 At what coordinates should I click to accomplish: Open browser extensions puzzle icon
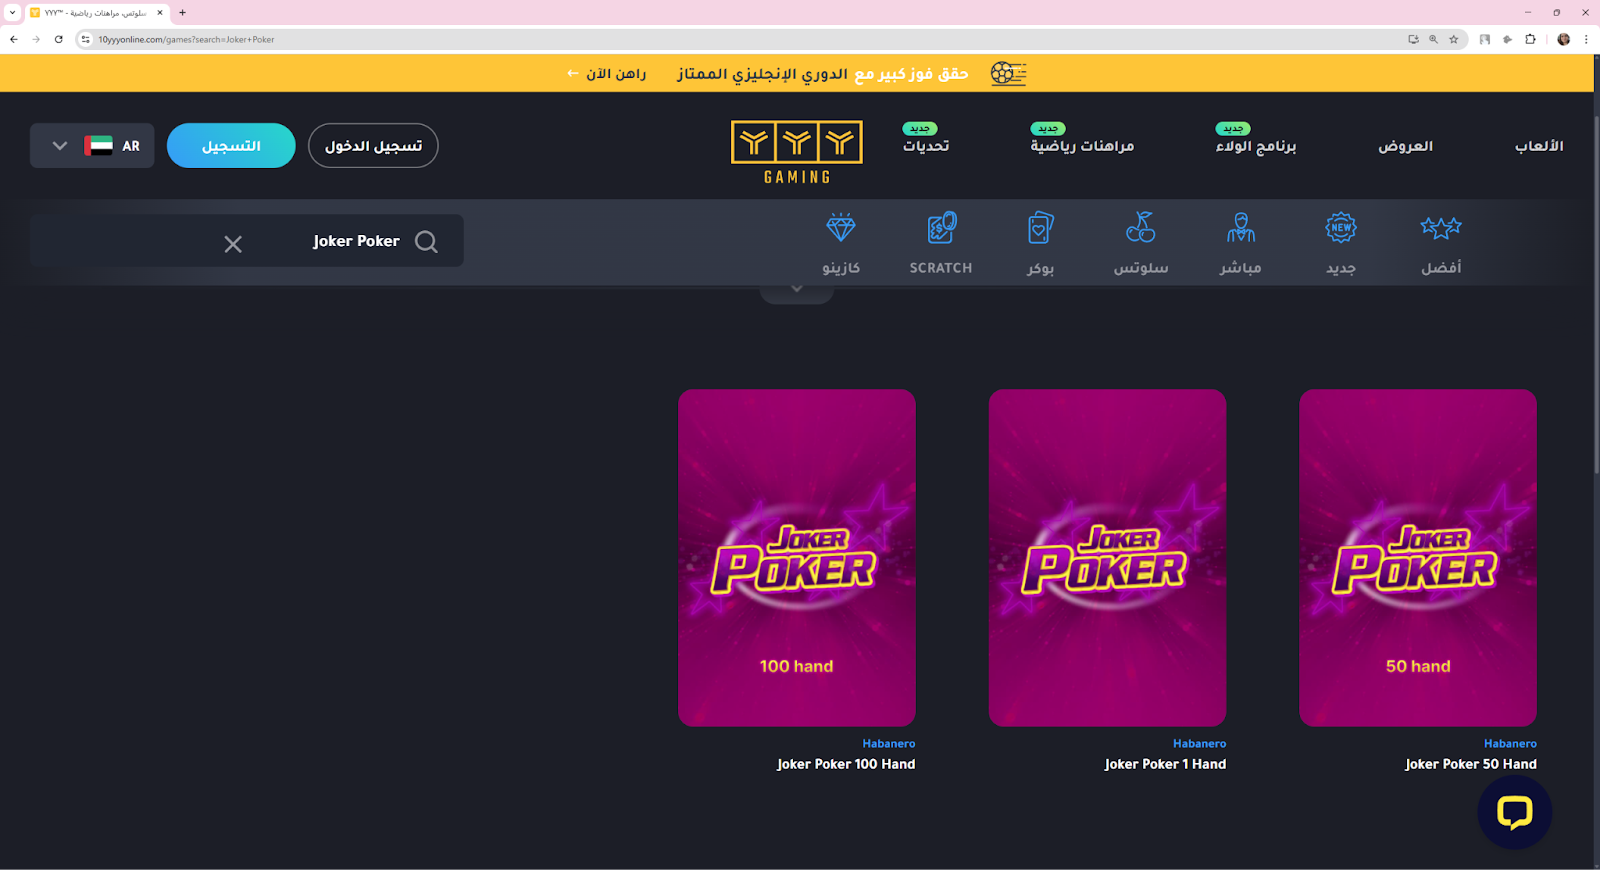click(x=1530, y=39)
